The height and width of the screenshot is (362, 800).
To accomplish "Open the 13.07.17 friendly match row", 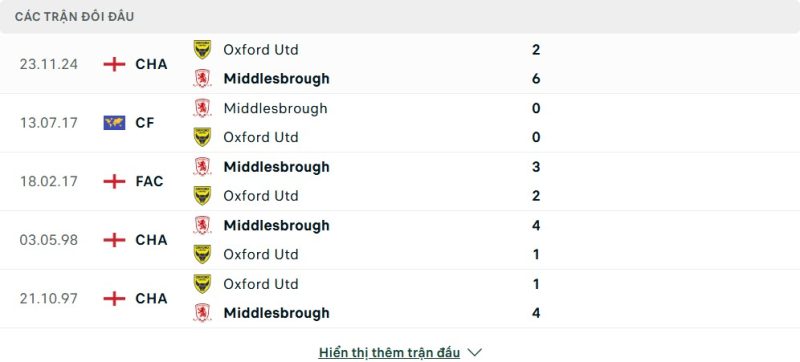I will [400, 123].
